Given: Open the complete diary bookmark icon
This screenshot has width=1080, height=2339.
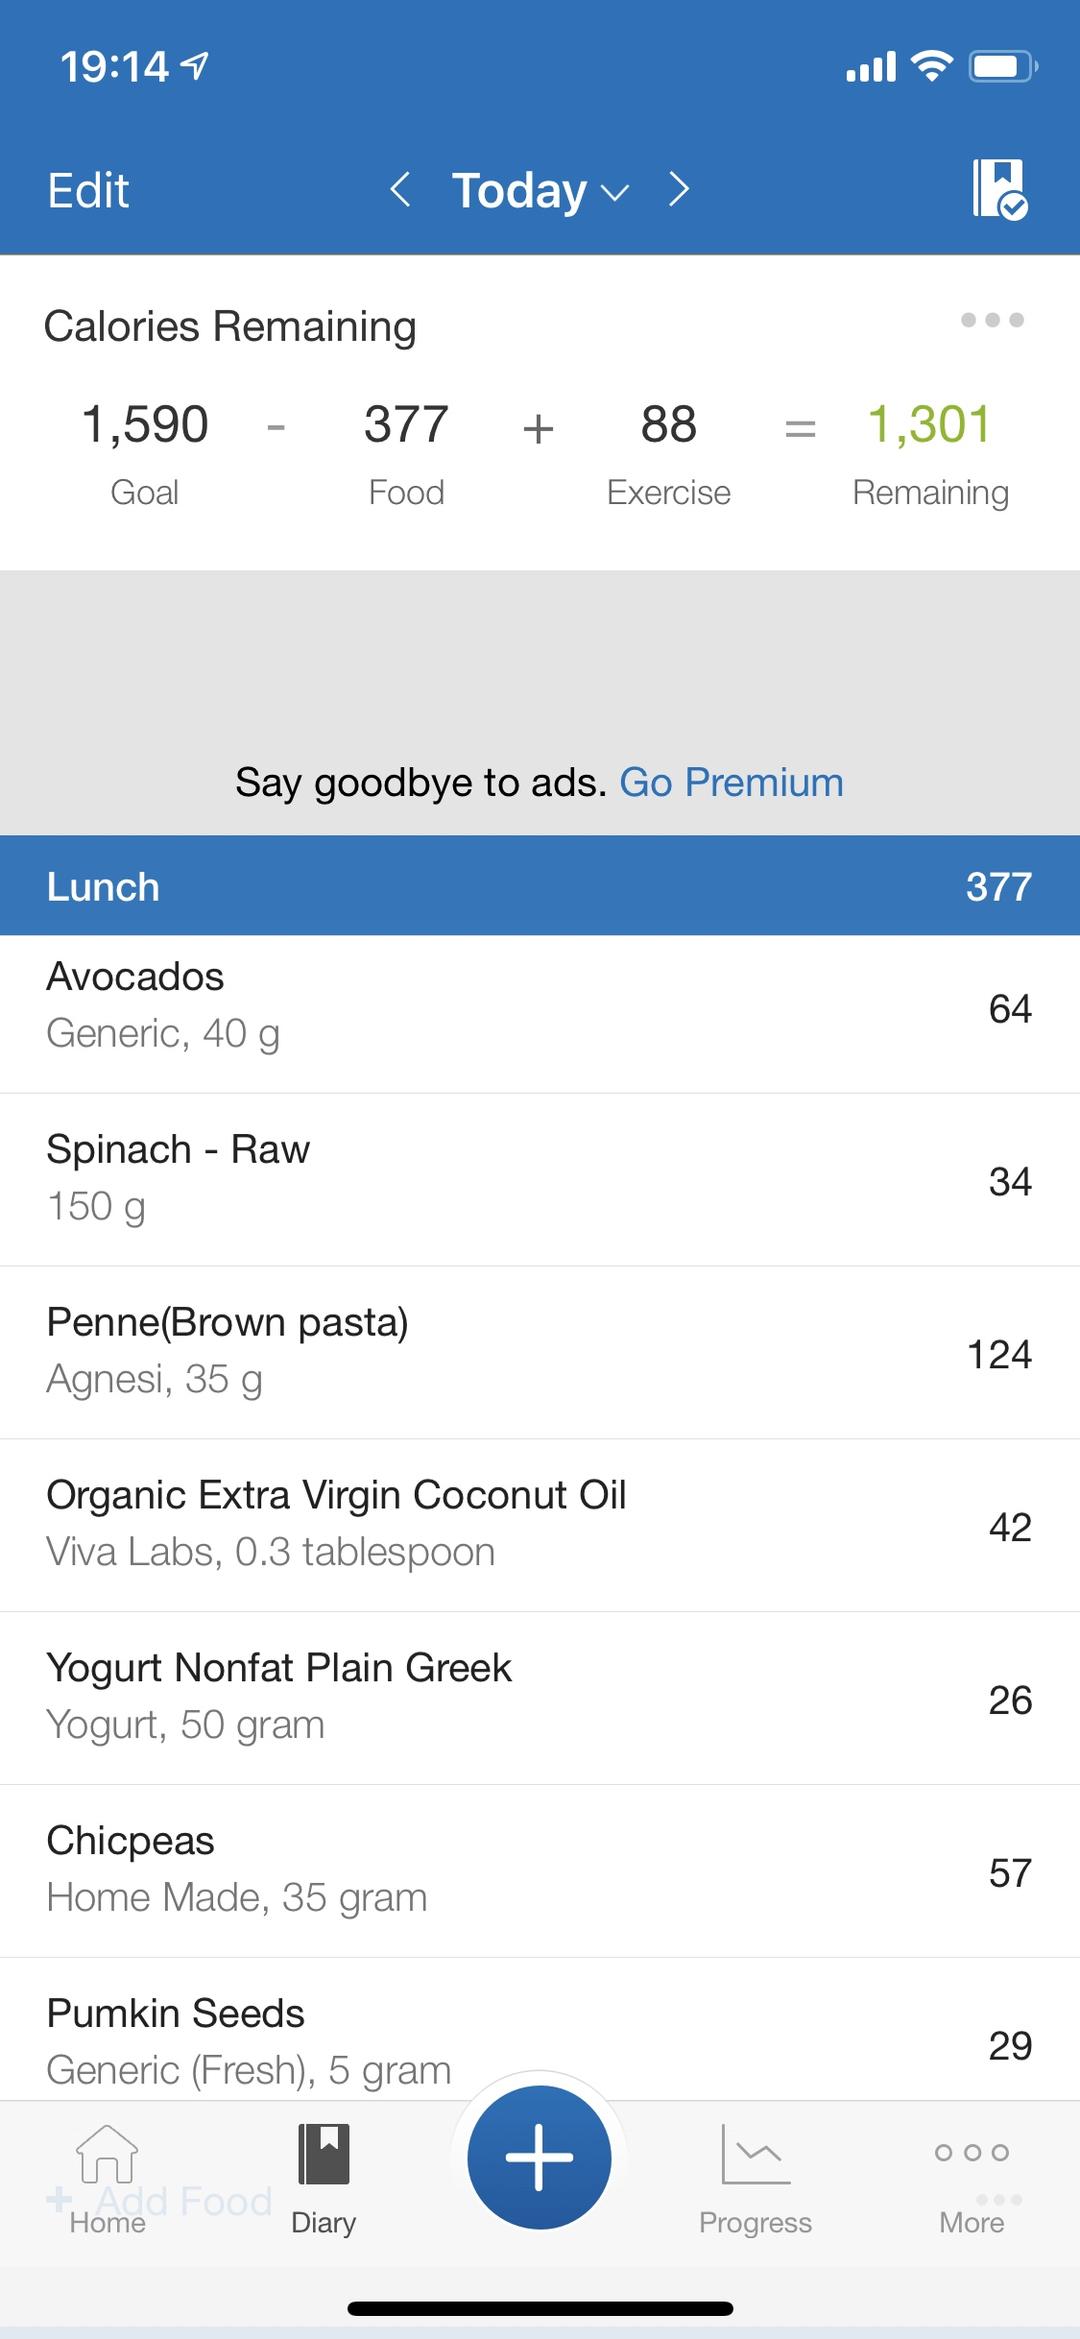Looking at the screenshot, I should click(x=1000, y=189).
